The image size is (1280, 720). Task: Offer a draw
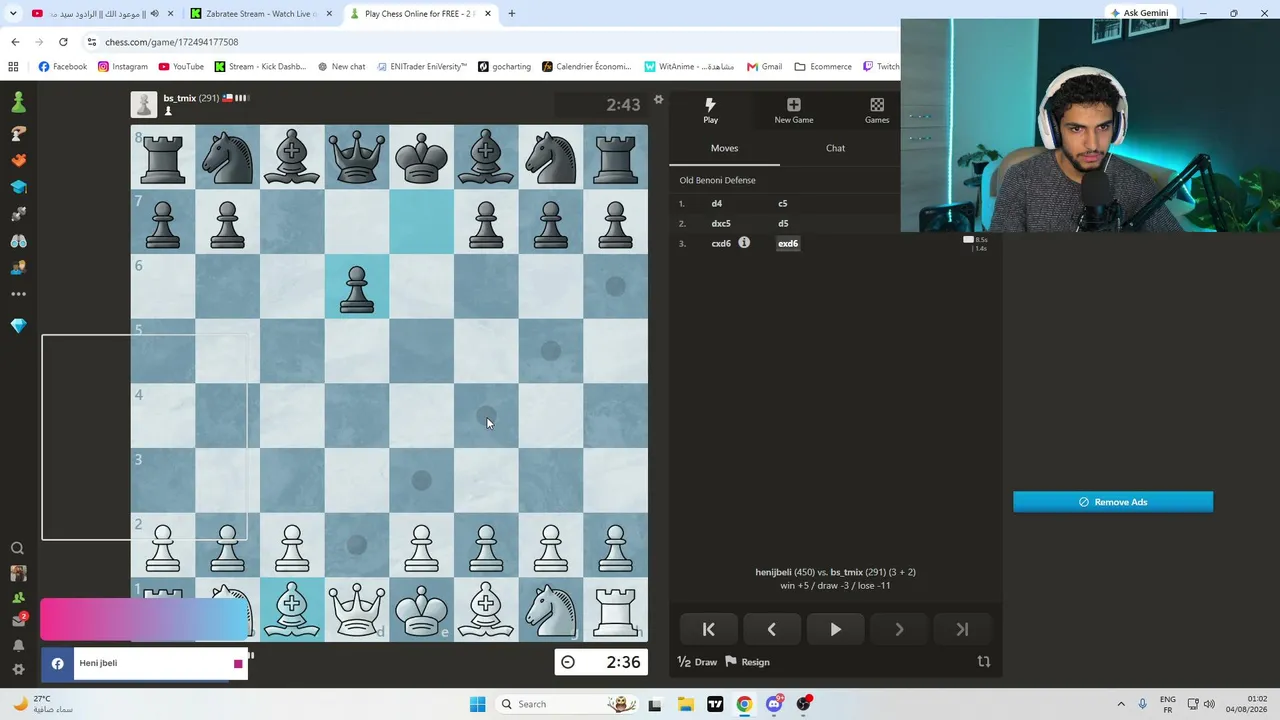(x=698, y=662)
